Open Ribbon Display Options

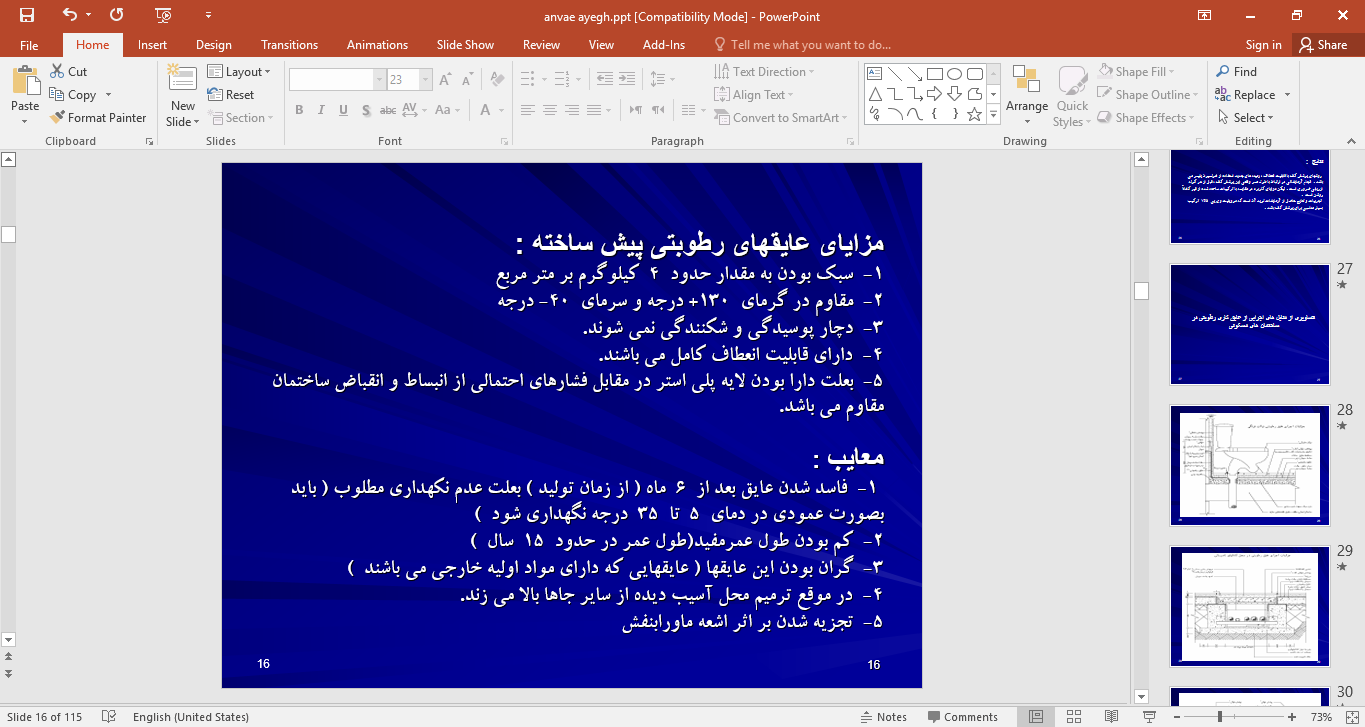coord(1204,15)
